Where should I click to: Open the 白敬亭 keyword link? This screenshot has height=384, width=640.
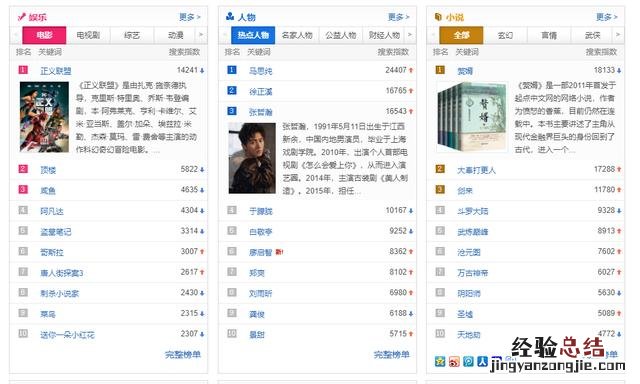(x=260, y=232)
